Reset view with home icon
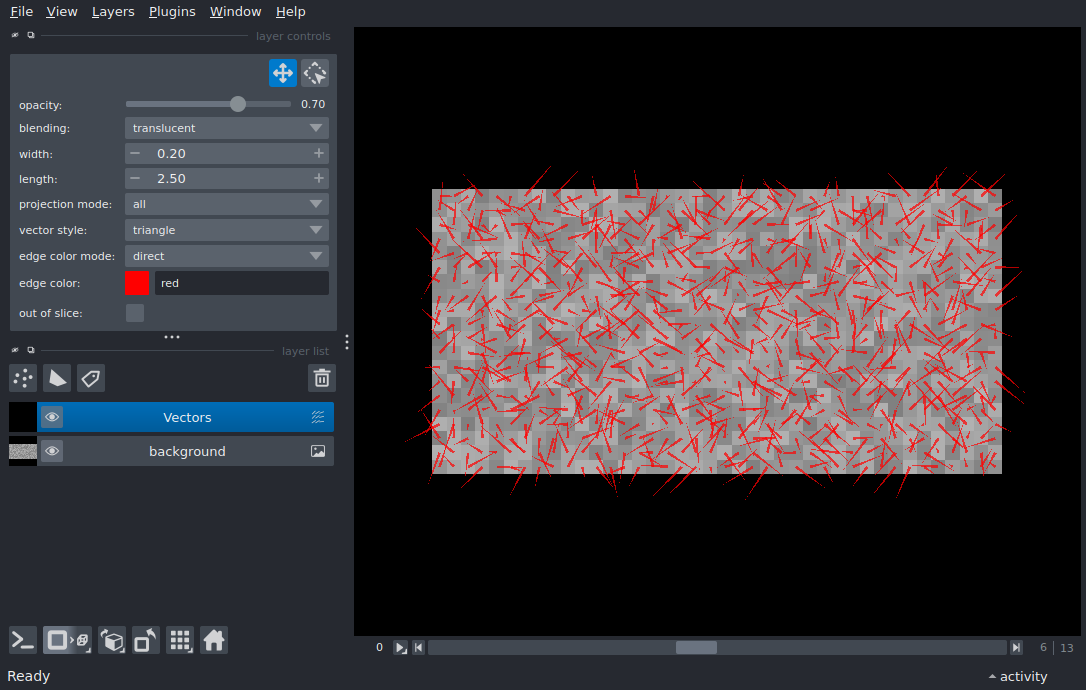Image resolution: width=1086 pixels, height=690 pixels. click(x=214, y=640)
